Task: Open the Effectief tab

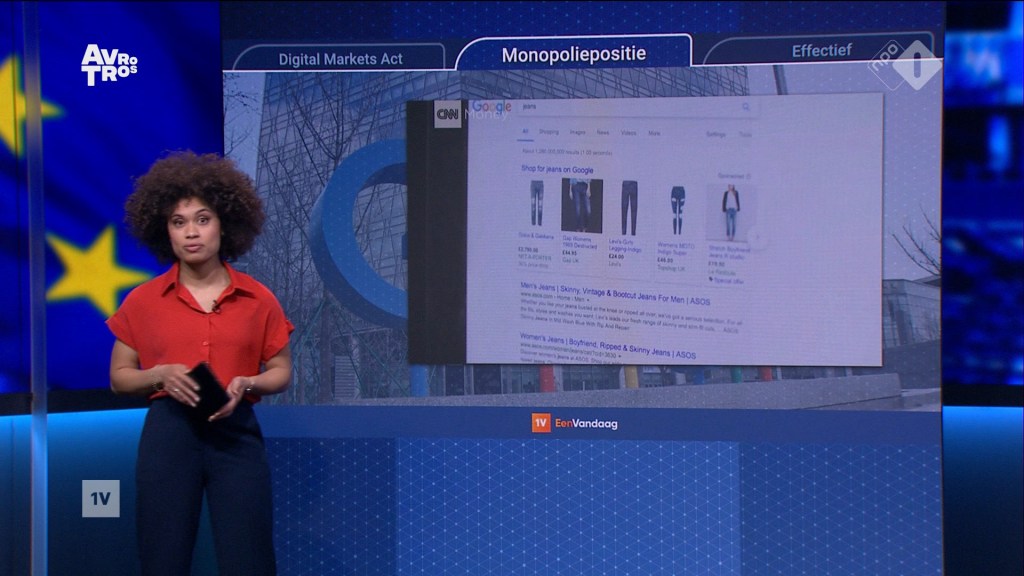Action: pos(822,51)
